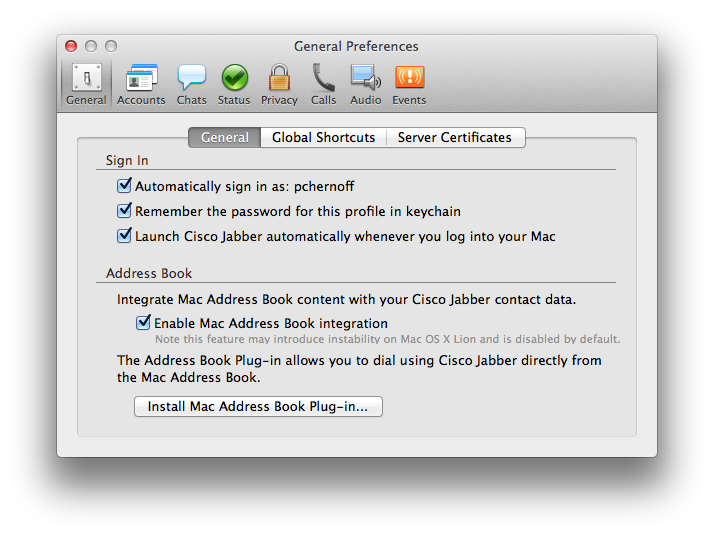714x536 pixels.
Task: Open the Audio preferences pane
Action: [x=366, y=84]
